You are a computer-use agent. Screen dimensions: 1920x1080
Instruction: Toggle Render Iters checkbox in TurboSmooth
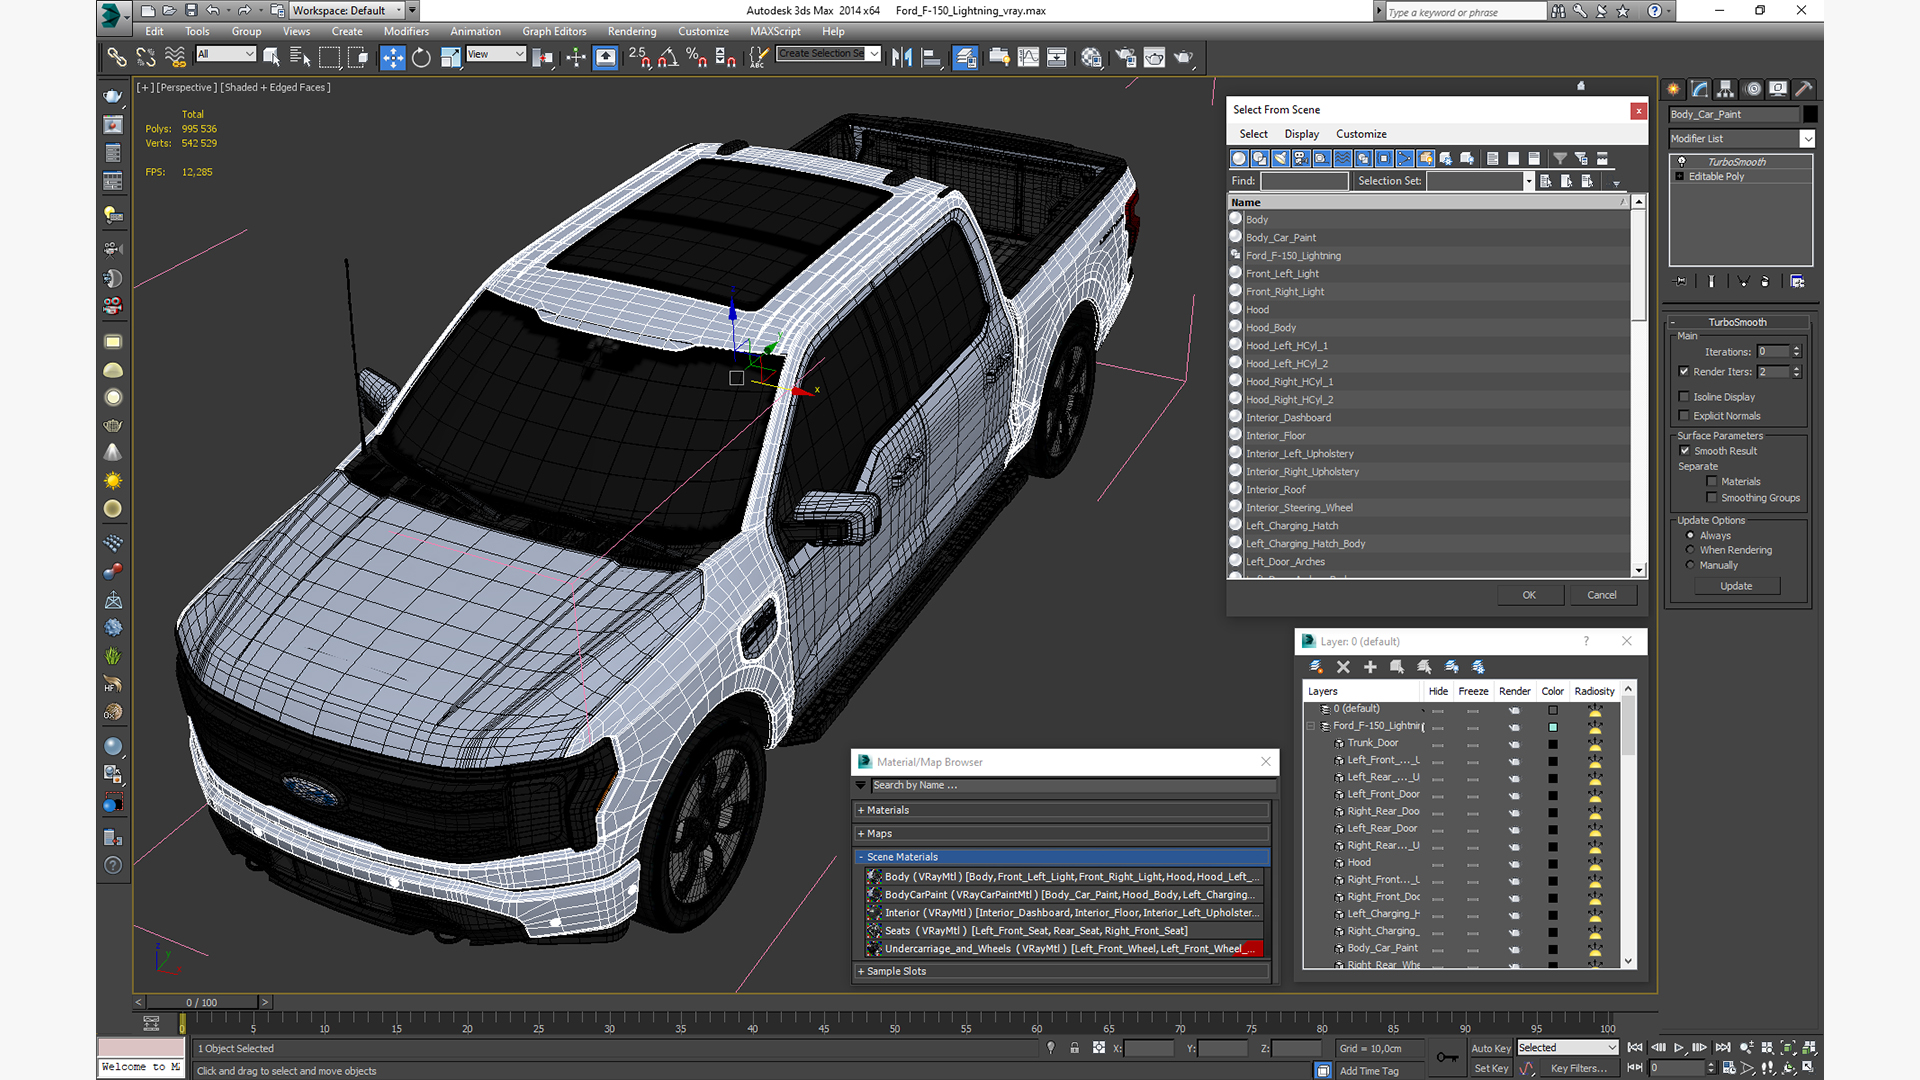tap(1684, 371)
